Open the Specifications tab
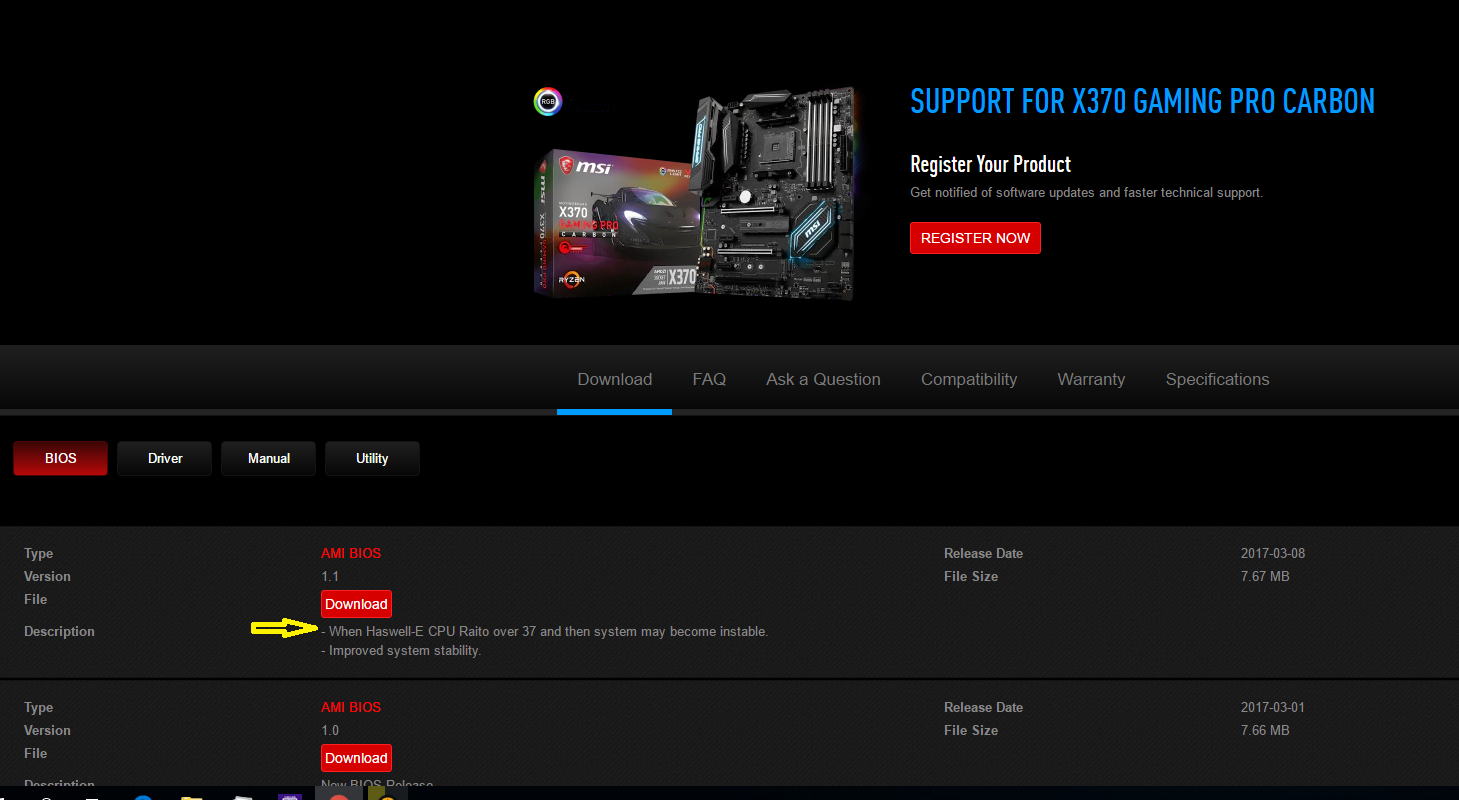This screenshot has width=1459, height=800. (1217, 379)
